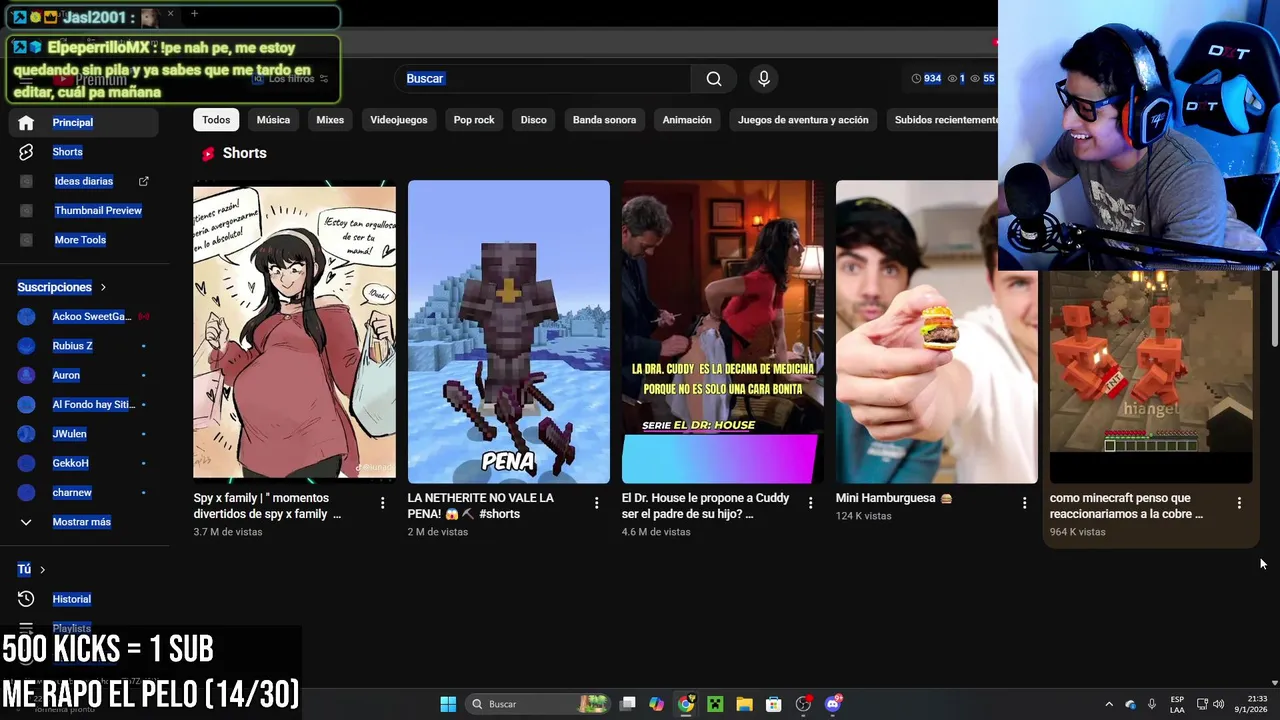
Task: Click the More Tools sidebar icon
Action: pyautogui.click(x=26, y=240)
